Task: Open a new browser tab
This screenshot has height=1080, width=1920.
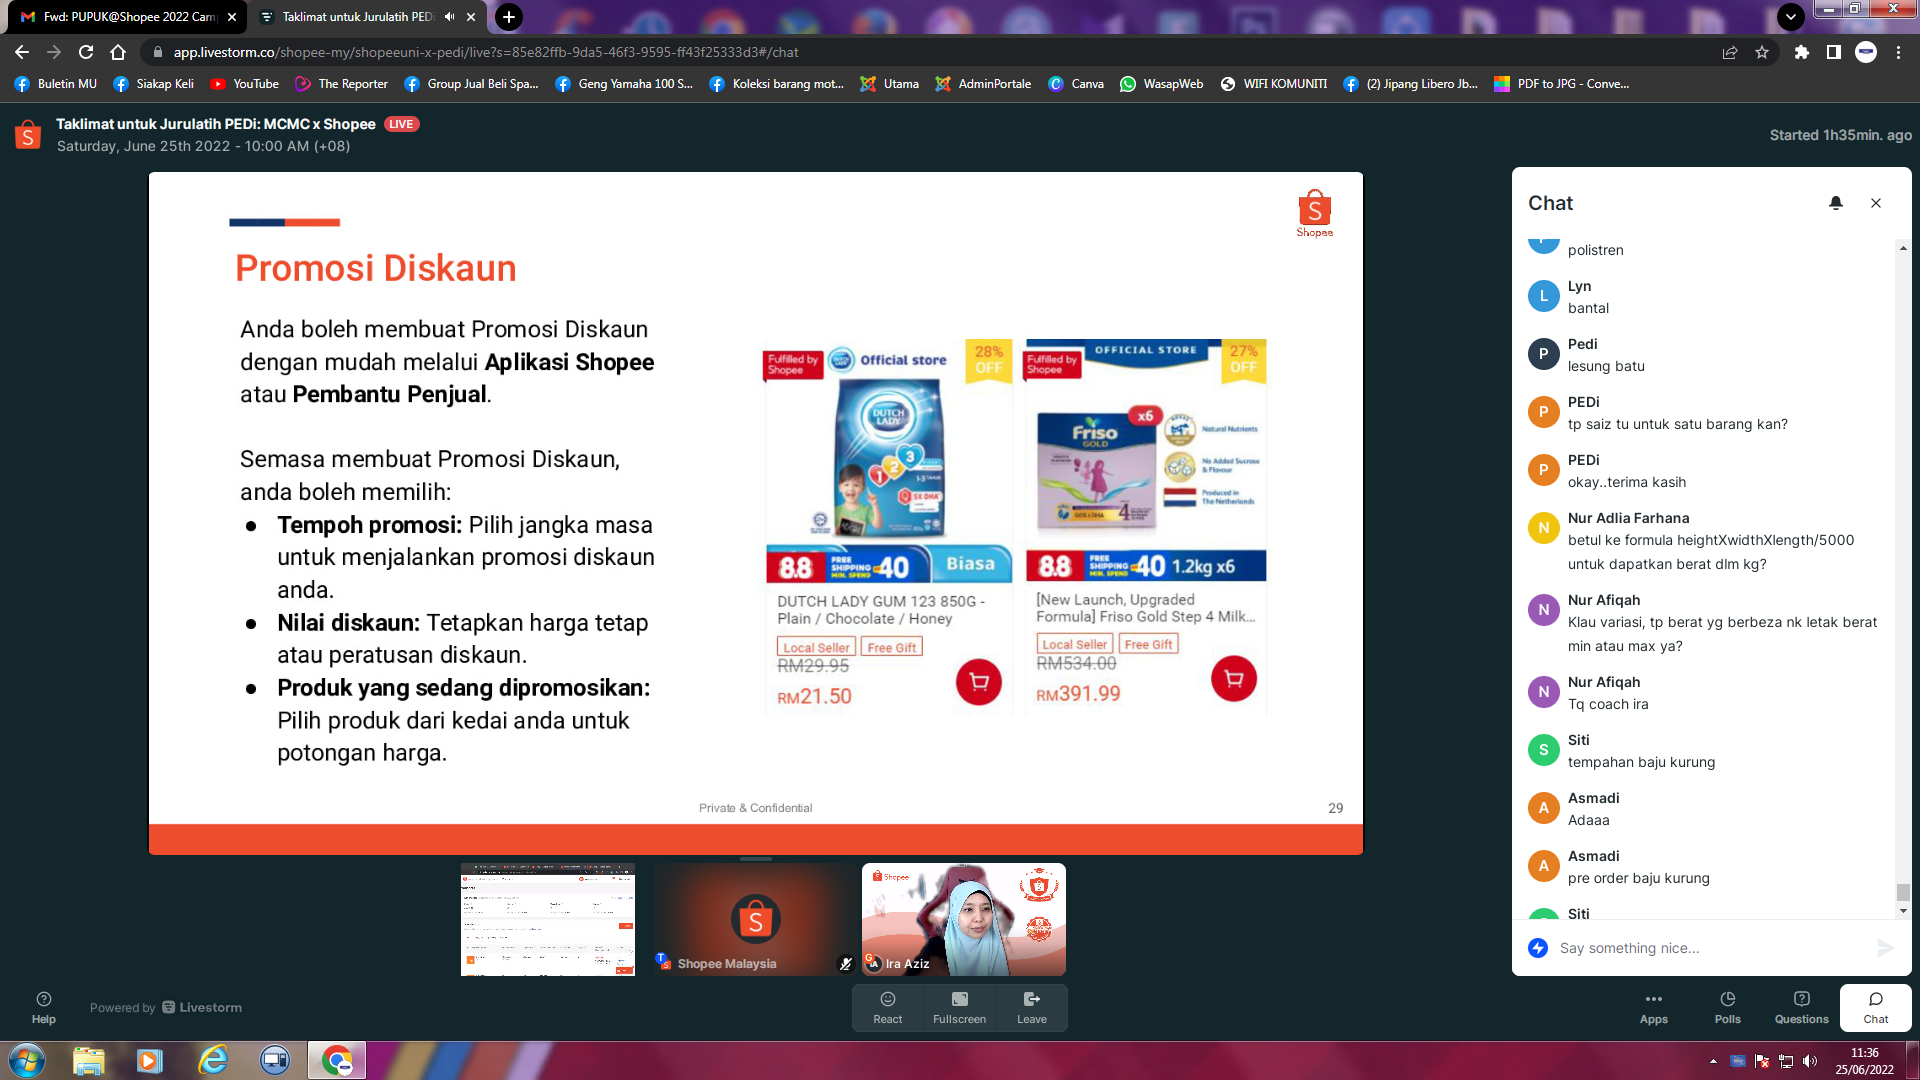Action: (509, 17)
